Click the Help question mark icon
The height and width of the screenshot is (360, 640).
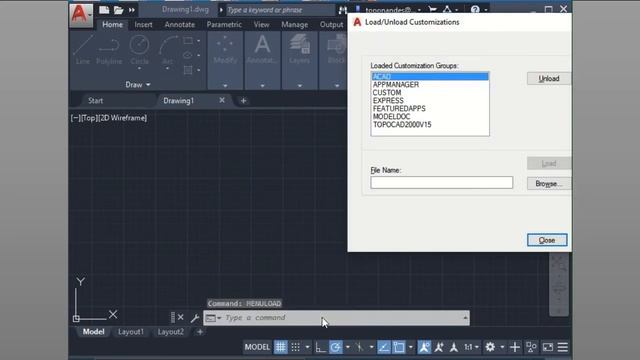[475, 9]
